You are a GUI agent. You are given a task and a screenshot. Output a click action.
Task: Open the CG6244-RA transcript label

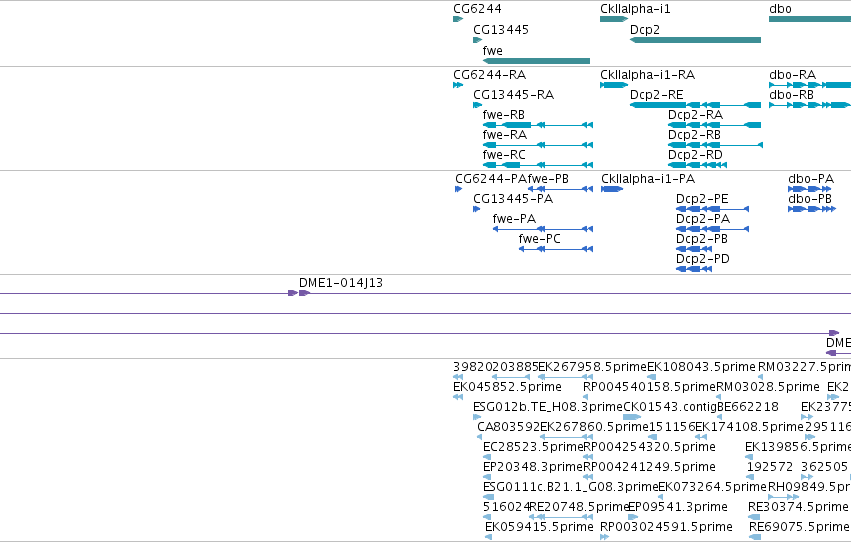(490, 75)
